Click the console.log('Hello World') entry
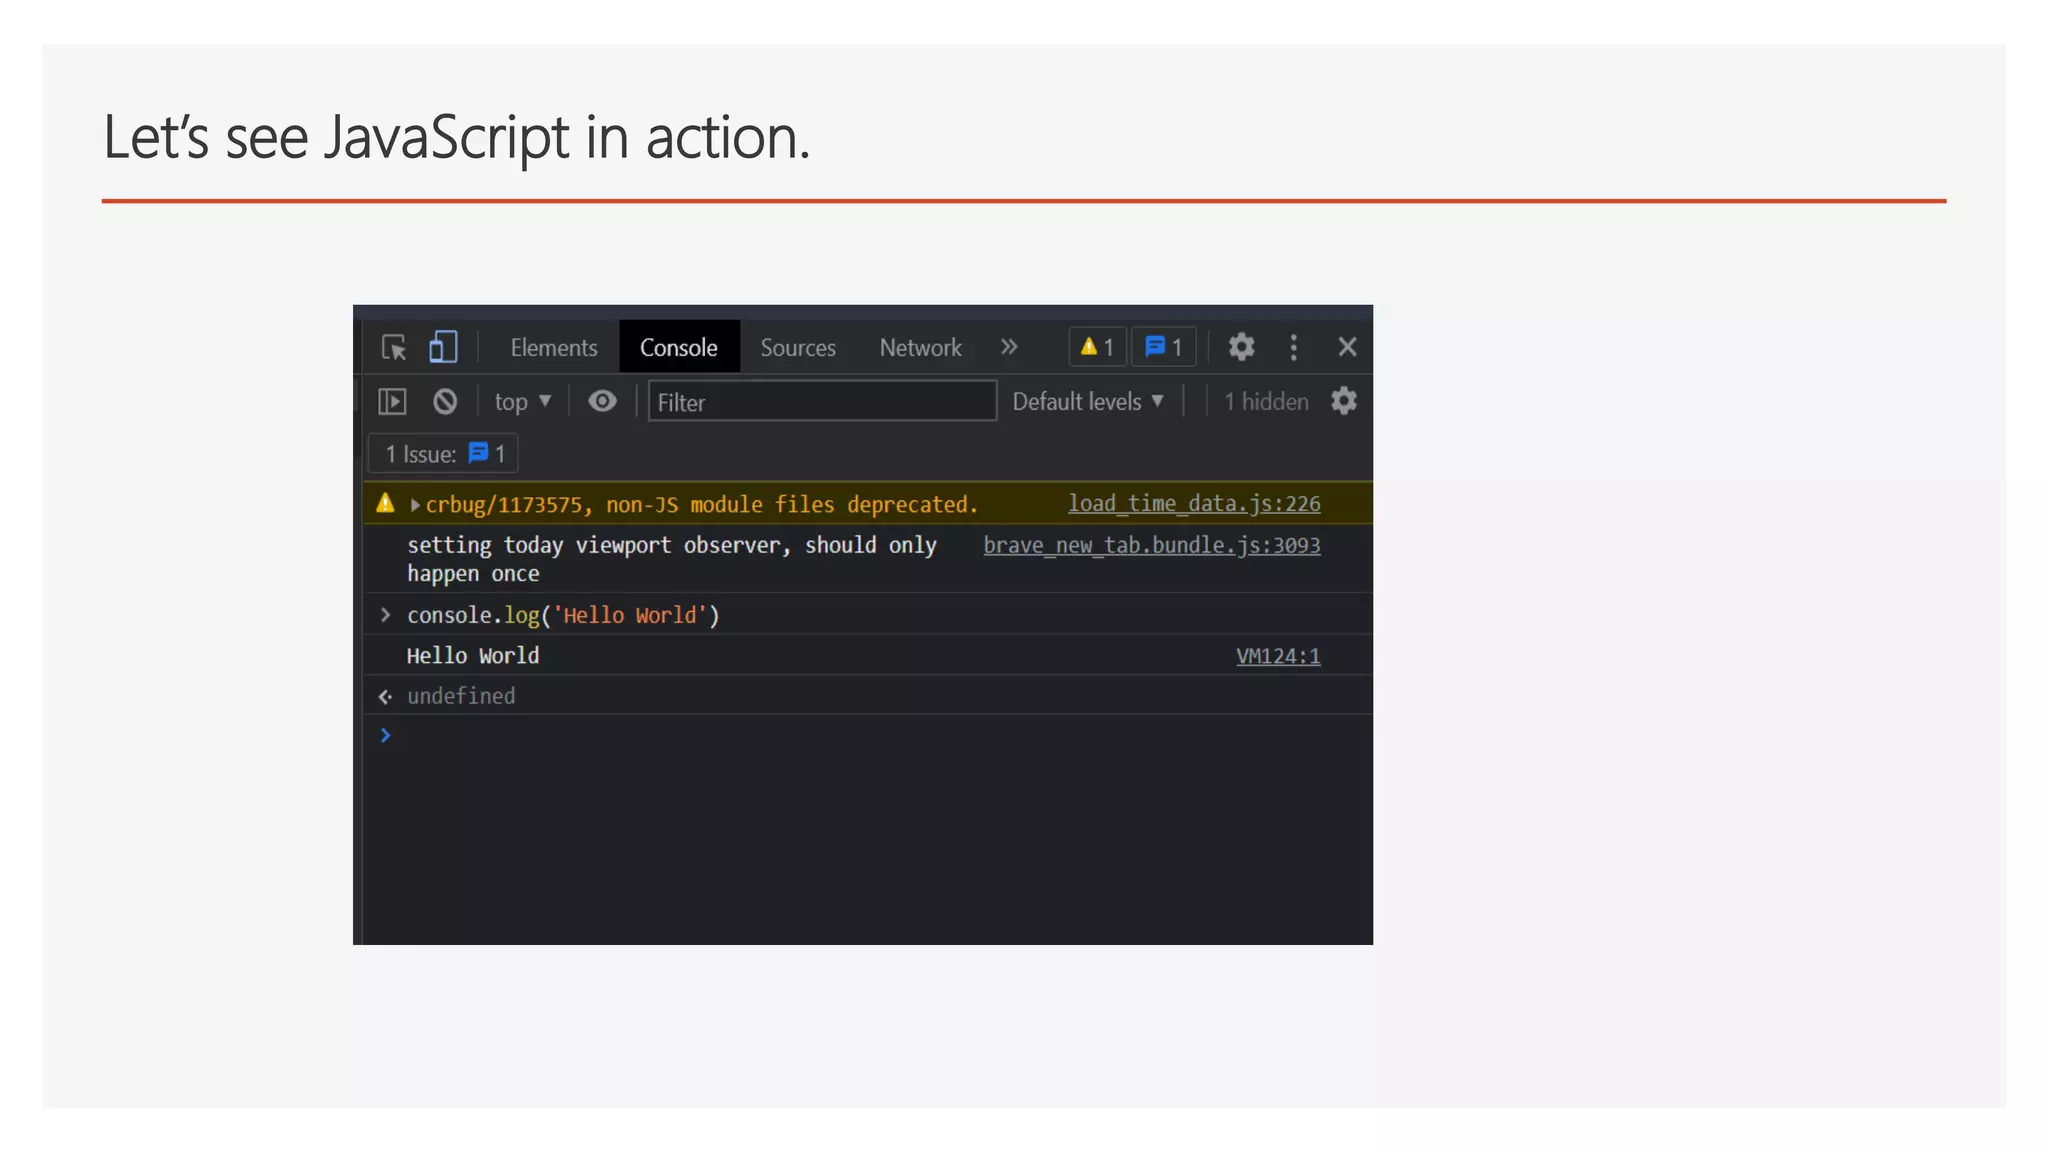Image resolution: width=2048 pixels, height=1152 pixels. tap(563, 615)
